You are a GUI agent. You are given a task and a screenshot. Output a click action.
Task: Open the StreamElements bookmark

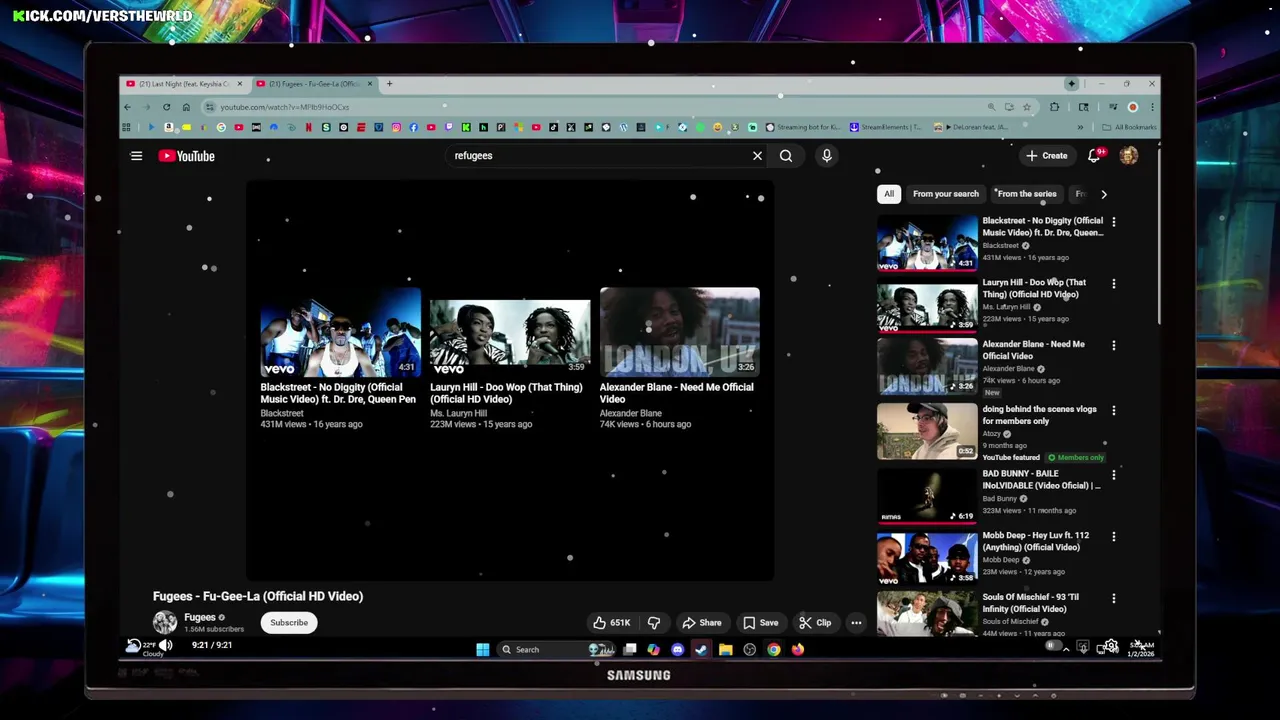pyautogui.click(x=885, y=127)
